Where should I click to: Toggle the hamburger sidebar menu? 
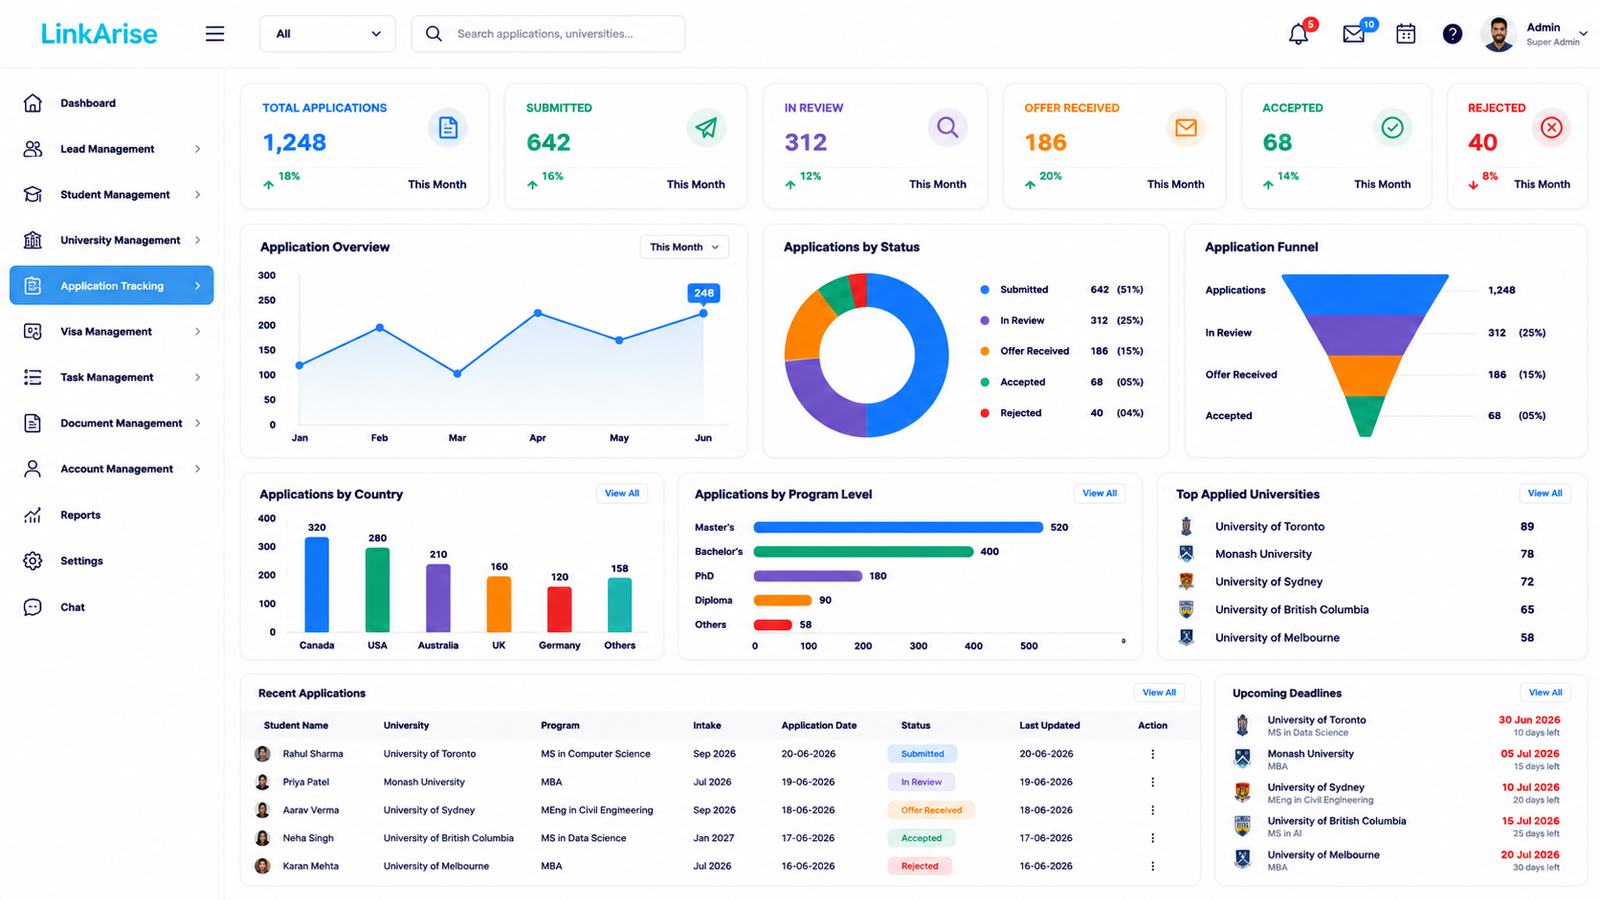(215, 34)
